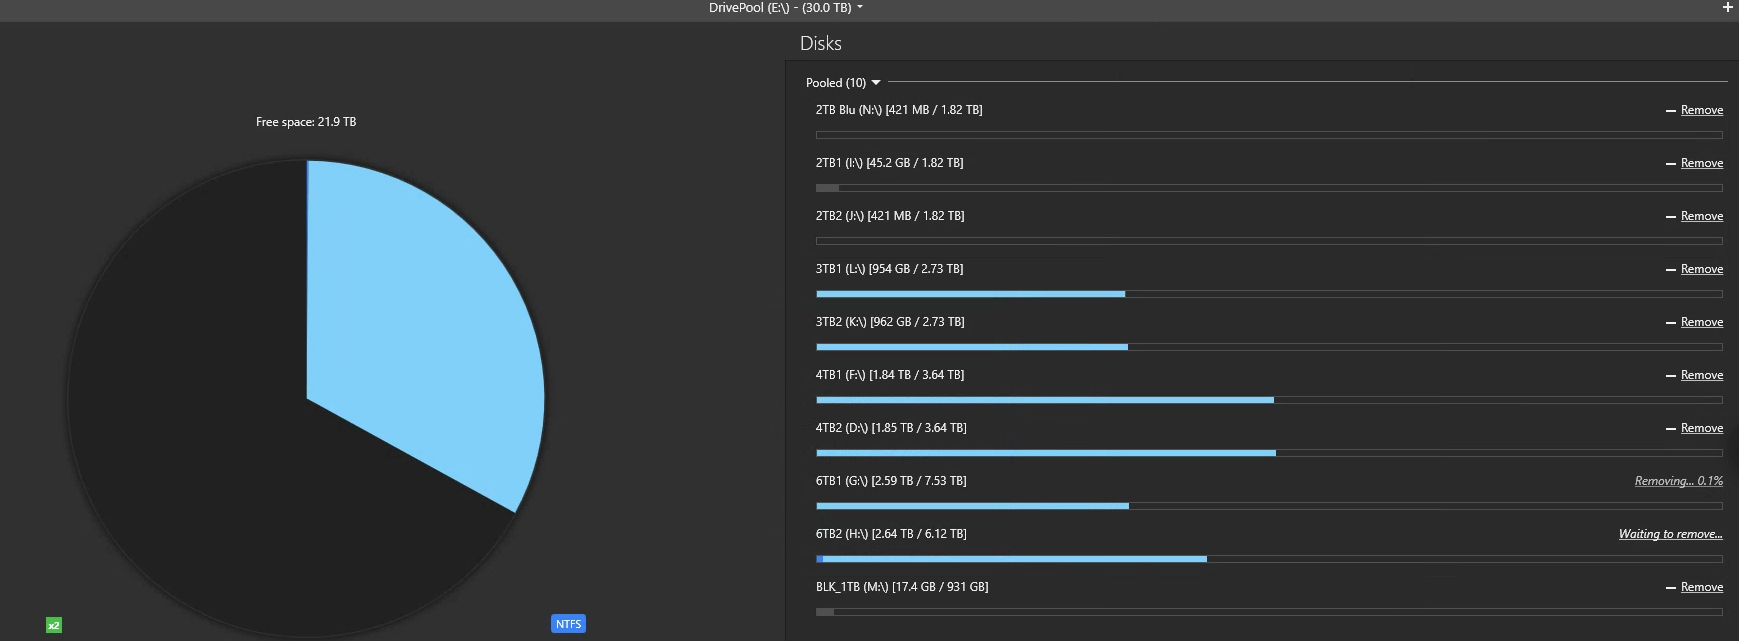Click the blue NTFS badge
The width and height of the screenshot is (1739, 641).
pos(568,624)
